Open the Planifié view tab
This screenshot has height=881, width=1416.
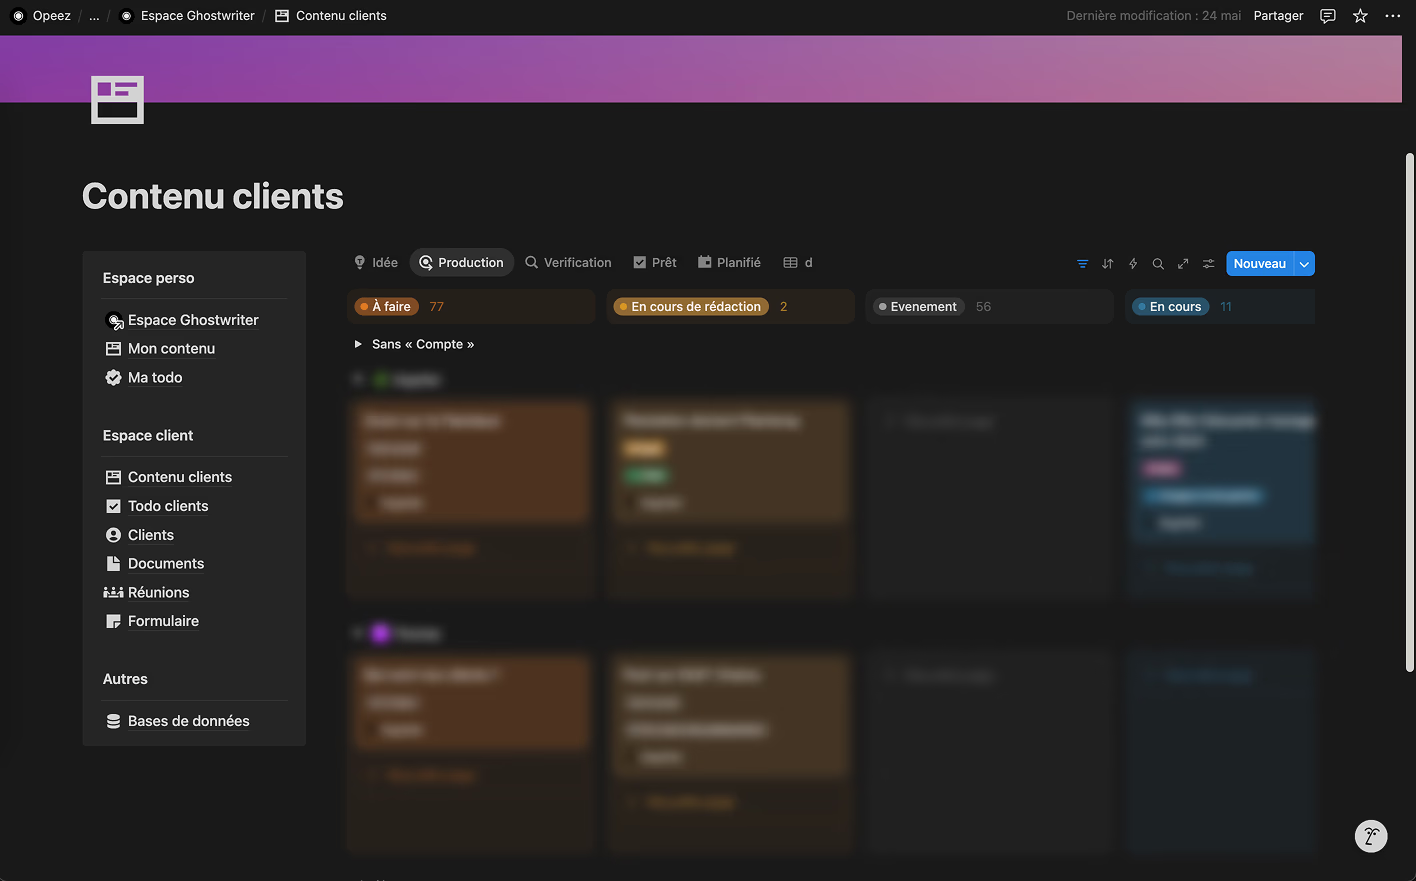pos(729,263)
